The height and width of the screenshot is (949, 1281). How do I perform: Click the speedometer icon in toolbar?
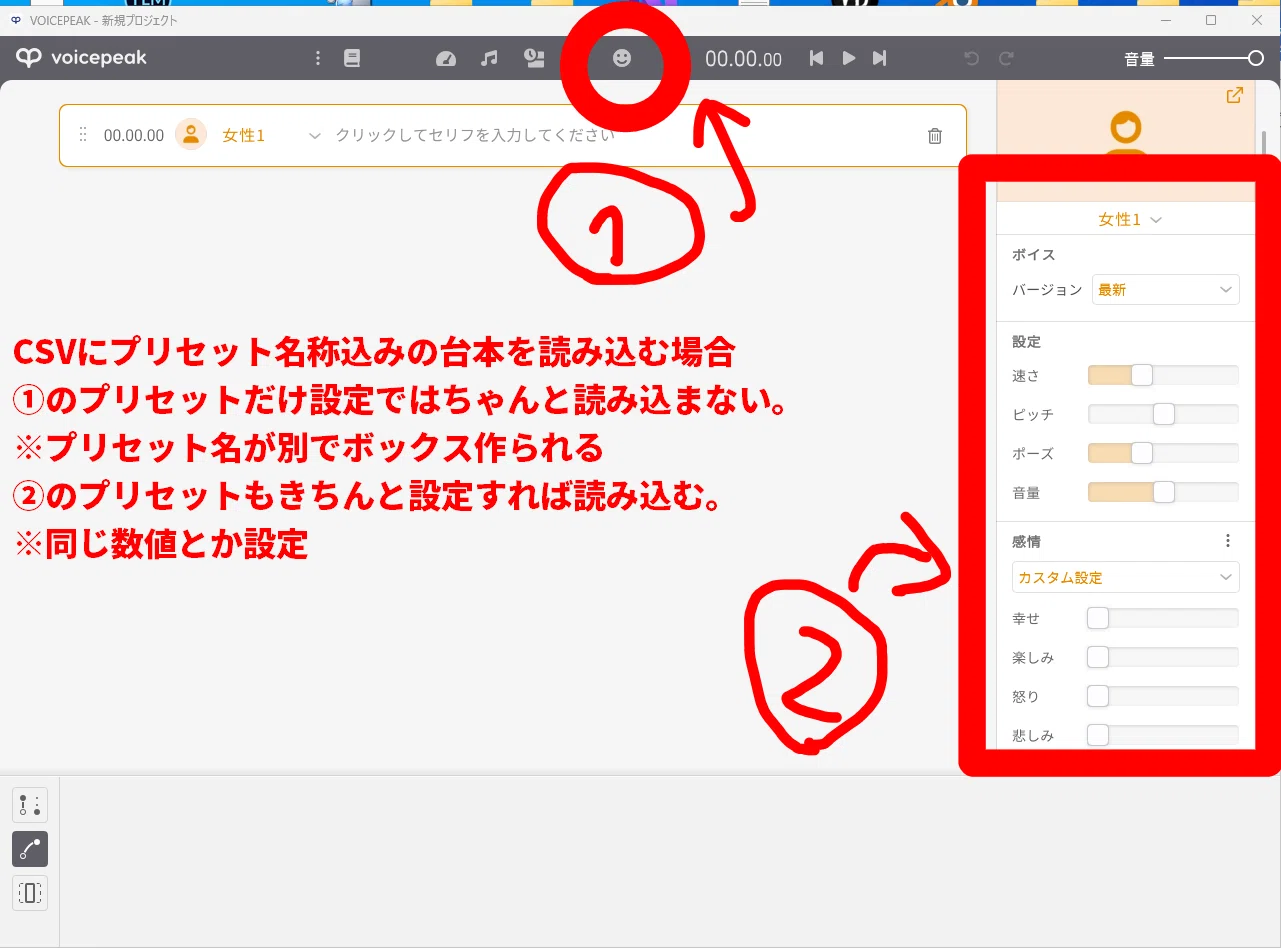(446, 58)
